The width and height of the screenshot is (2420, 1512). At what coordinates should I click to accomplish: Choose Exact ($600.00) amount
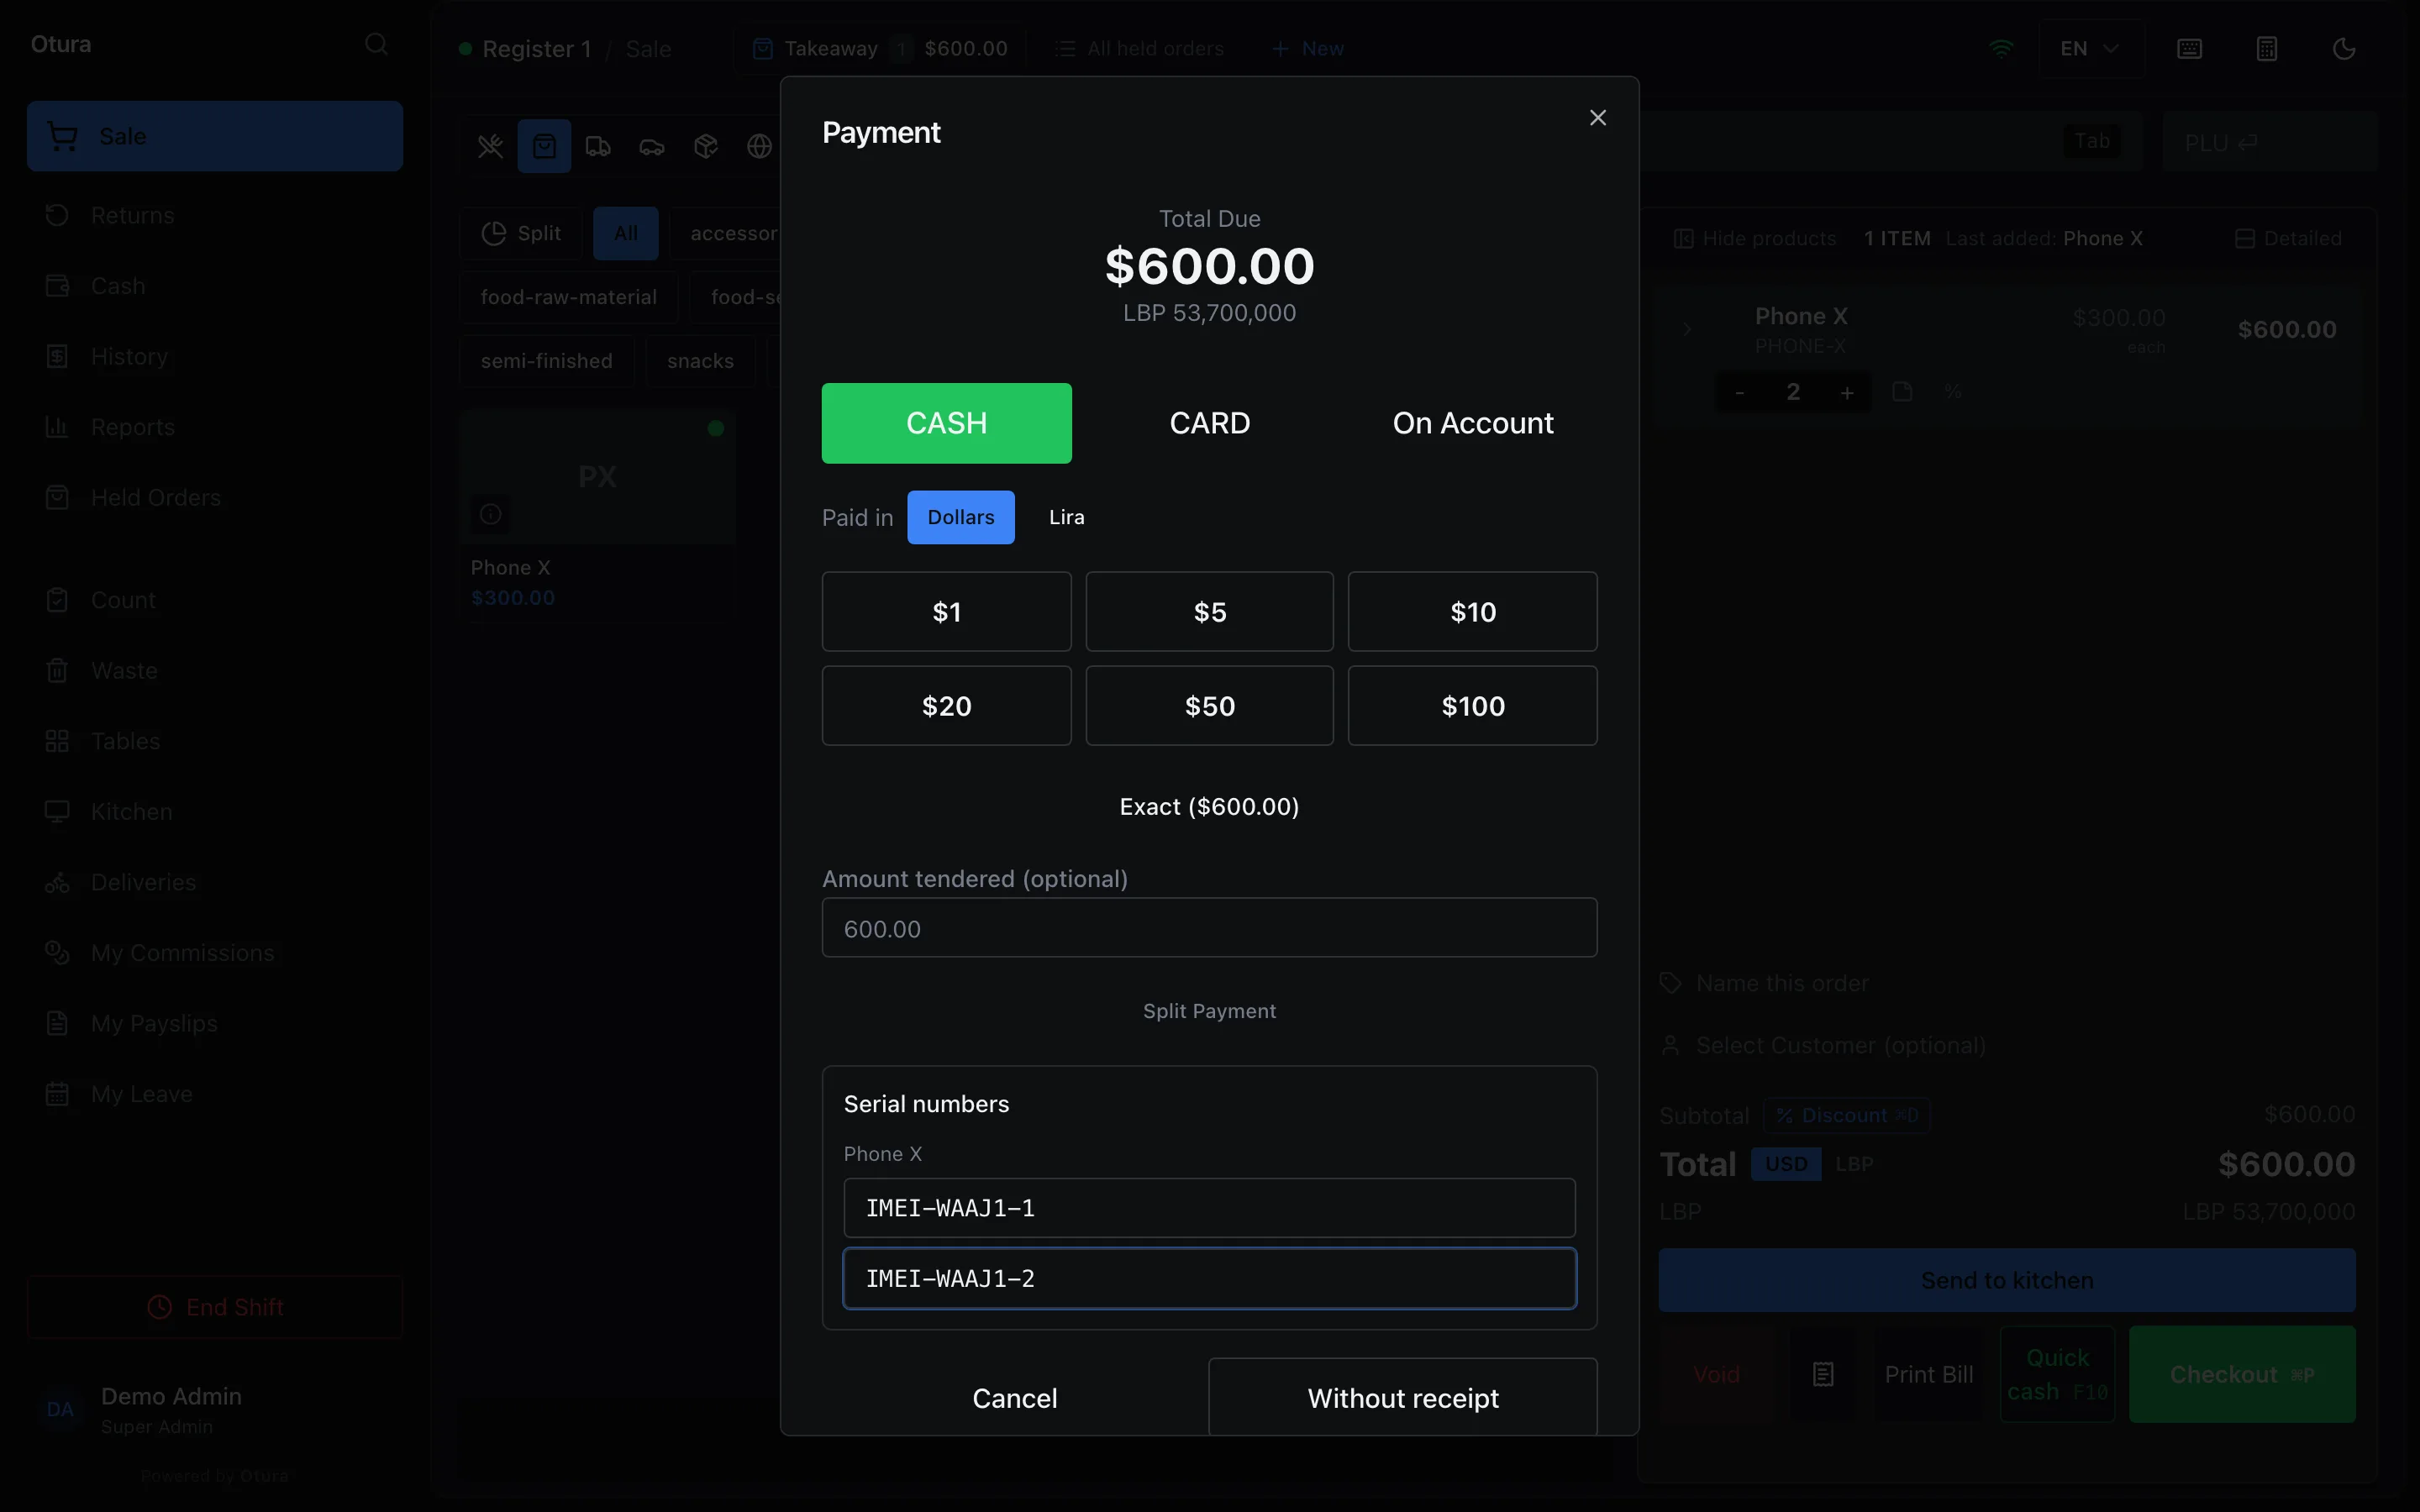(1209, 807)
